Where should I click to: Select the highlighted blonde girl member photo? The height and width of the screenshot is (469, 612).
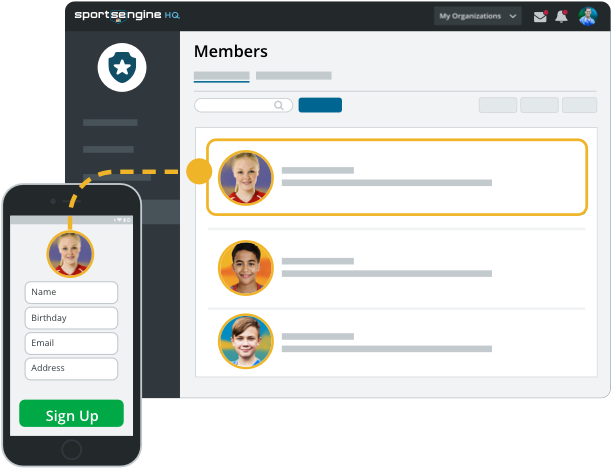coord(245,177)
